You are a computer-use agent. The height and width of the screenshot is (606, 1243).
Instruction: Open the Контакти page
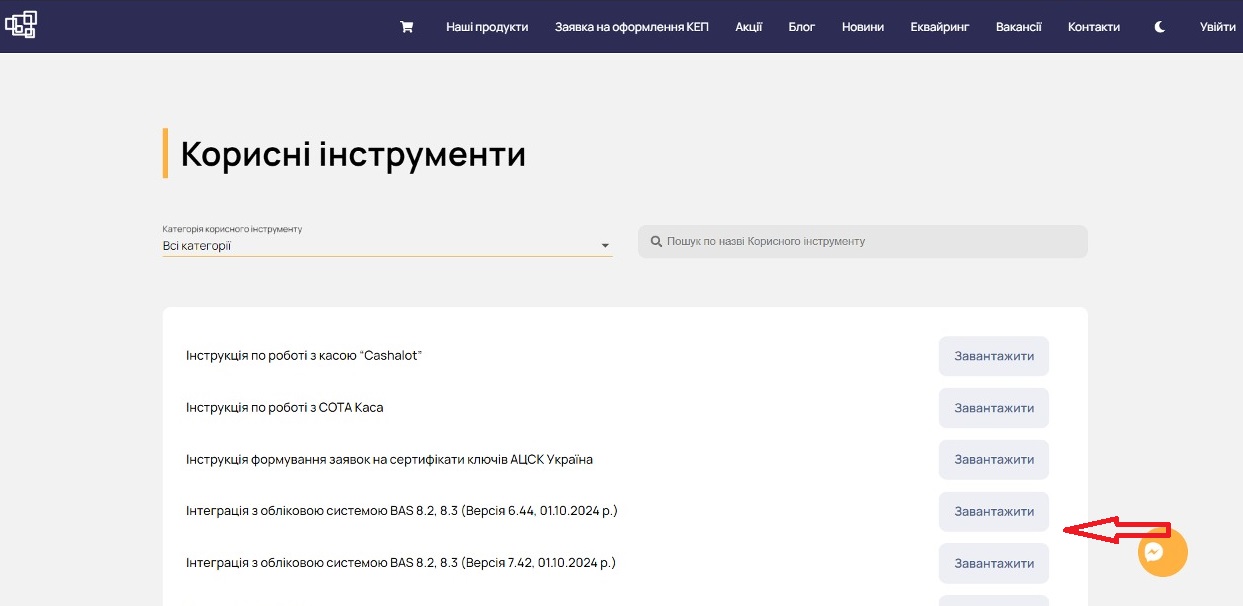click(1094, 27)
